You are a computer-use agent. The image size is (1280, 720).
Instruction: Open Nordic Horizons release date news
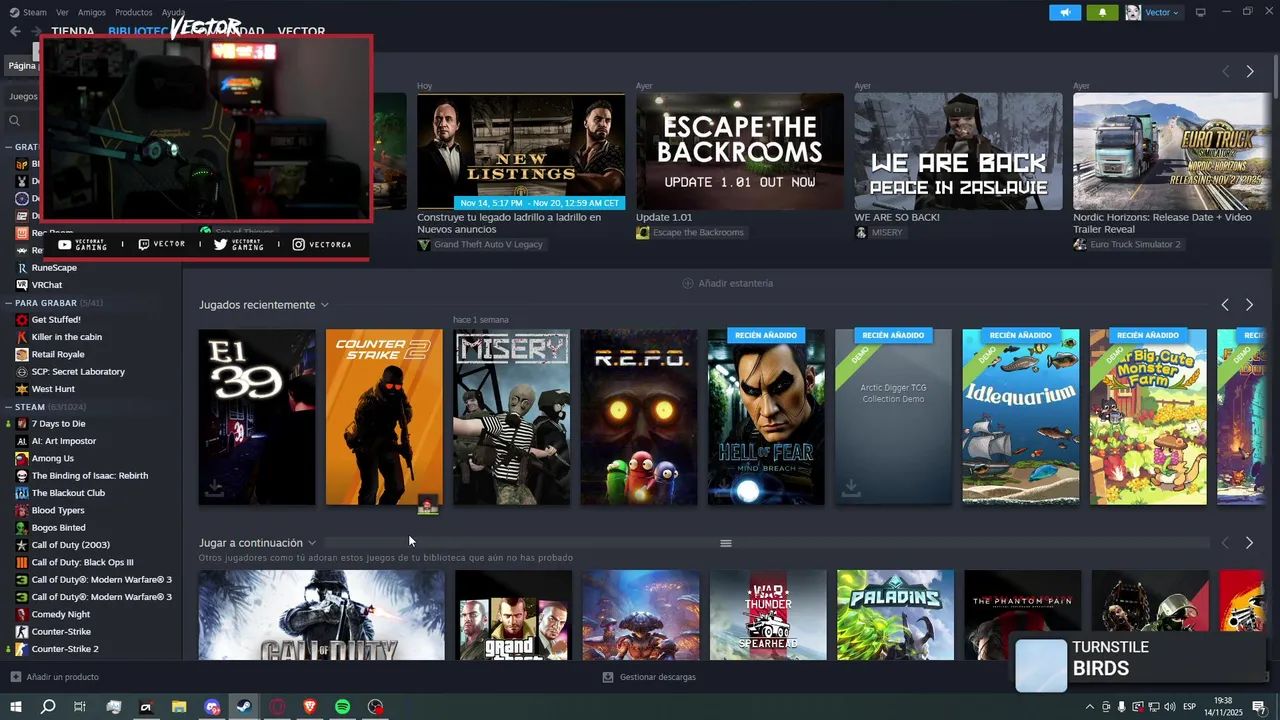tap(1162, 223)
